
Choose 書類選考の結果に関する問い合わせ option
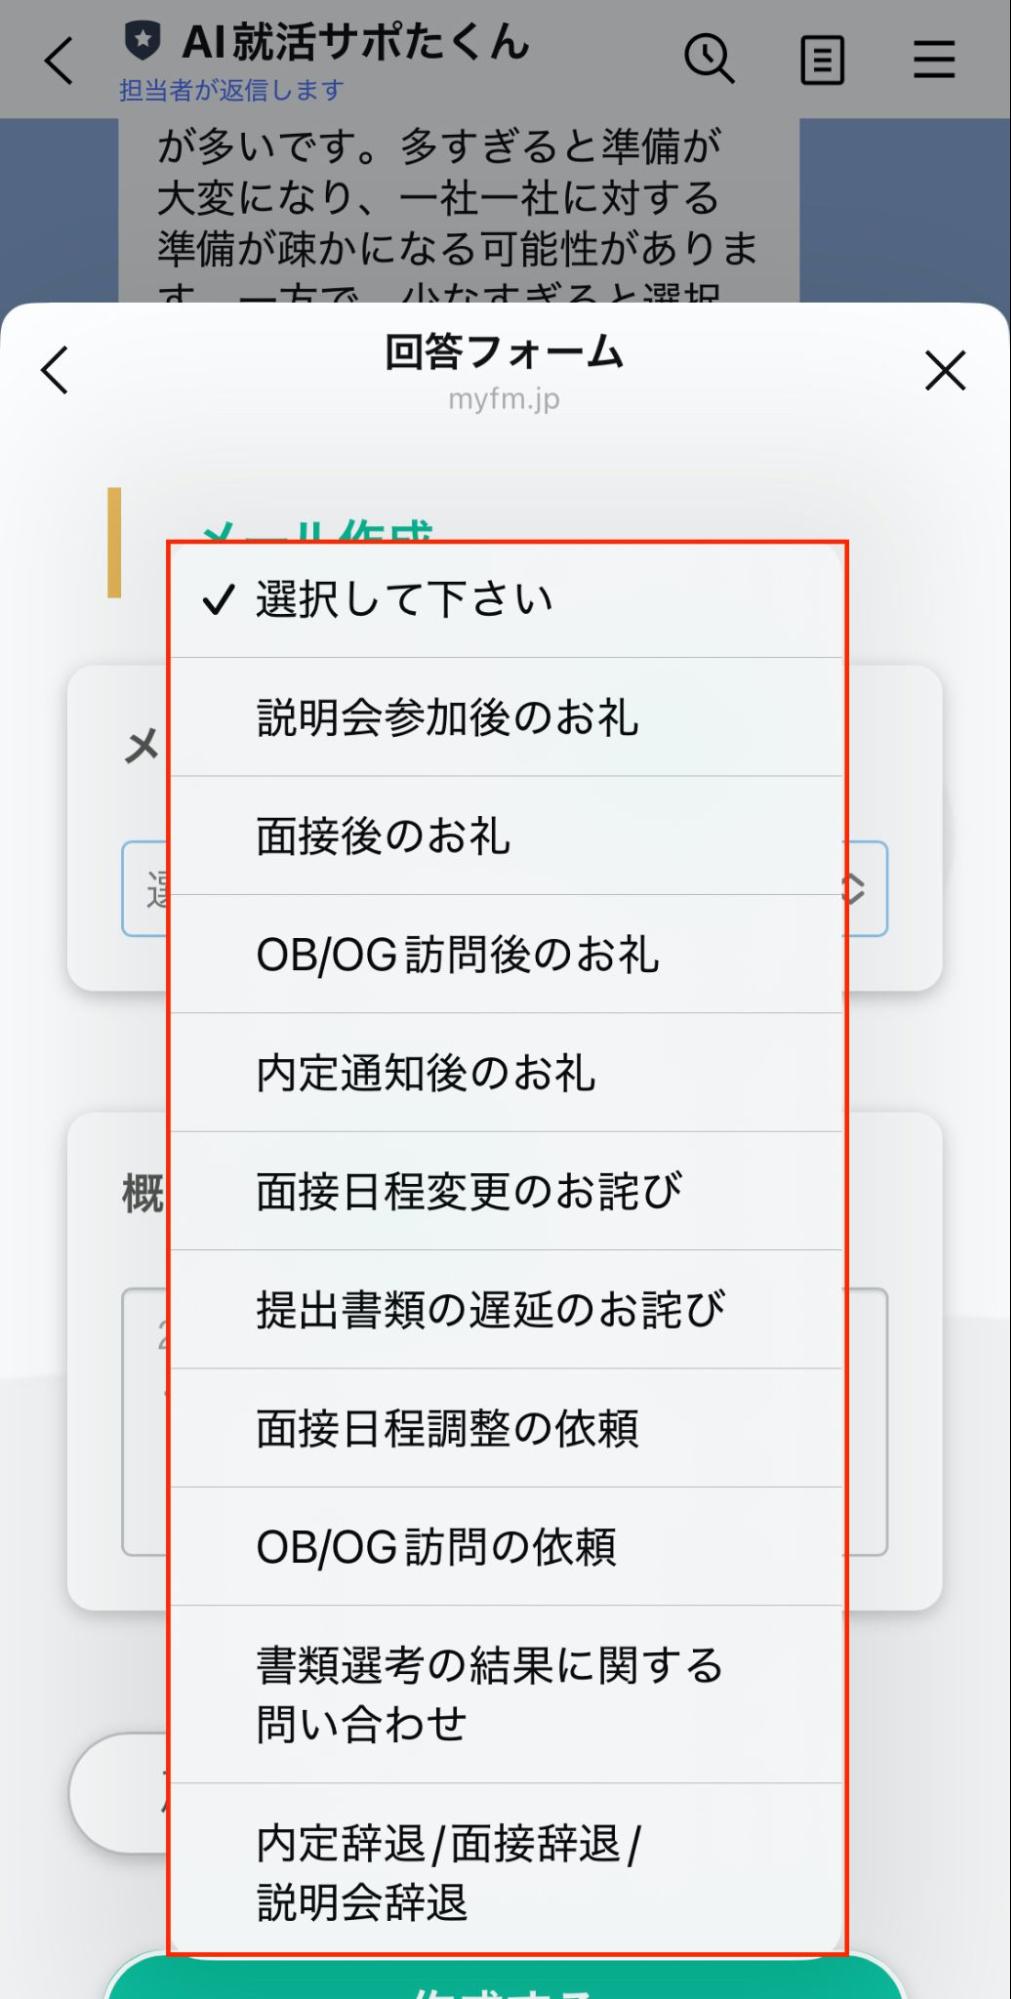(489, 1695)
